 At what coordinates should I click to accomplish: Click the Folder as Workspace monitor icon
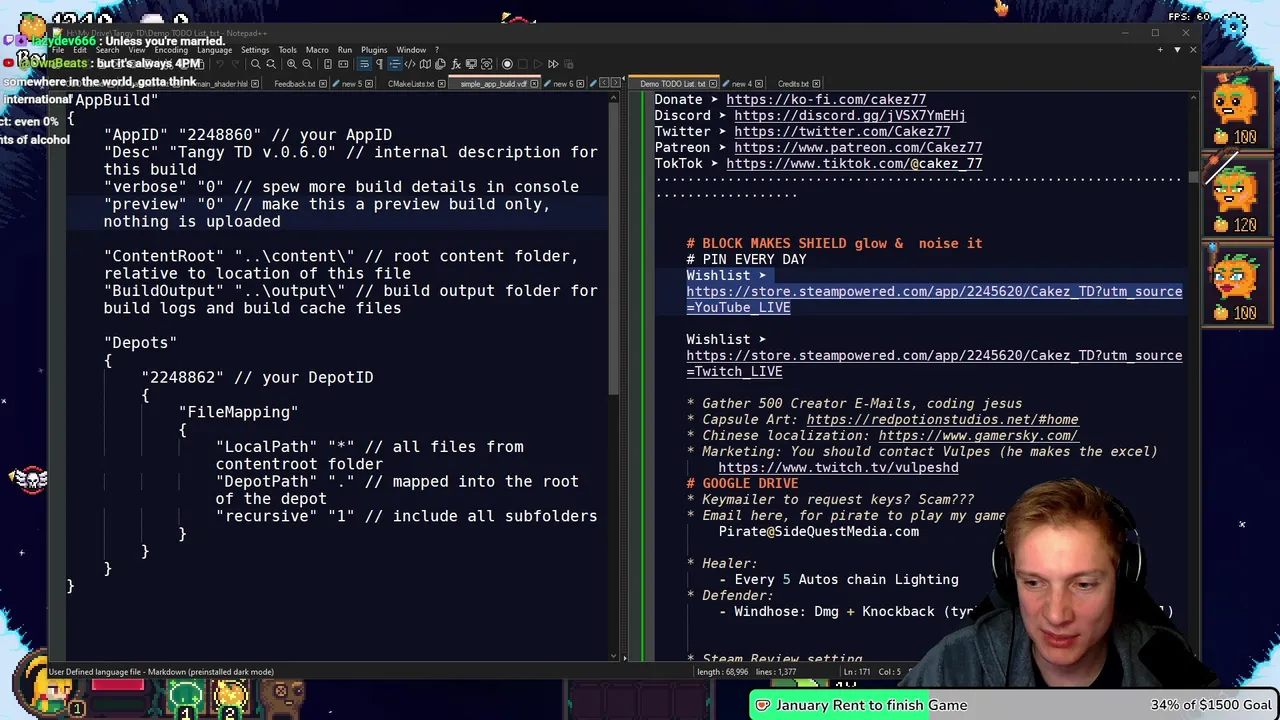[471, 64]
